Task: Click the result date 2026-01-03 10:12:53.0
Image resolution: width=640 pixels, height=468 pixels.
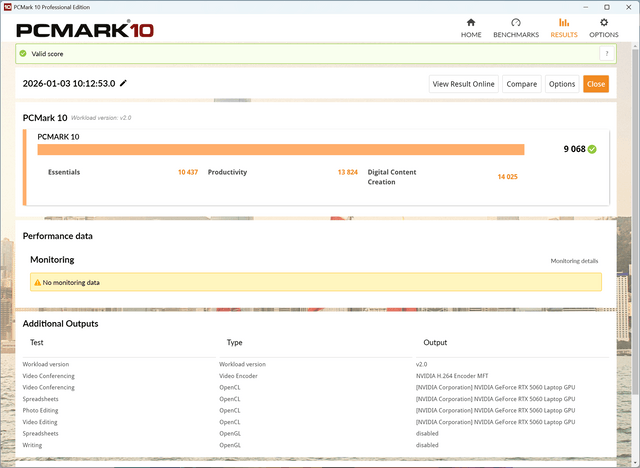Action: pyautogui.click(x=69, y=84)
